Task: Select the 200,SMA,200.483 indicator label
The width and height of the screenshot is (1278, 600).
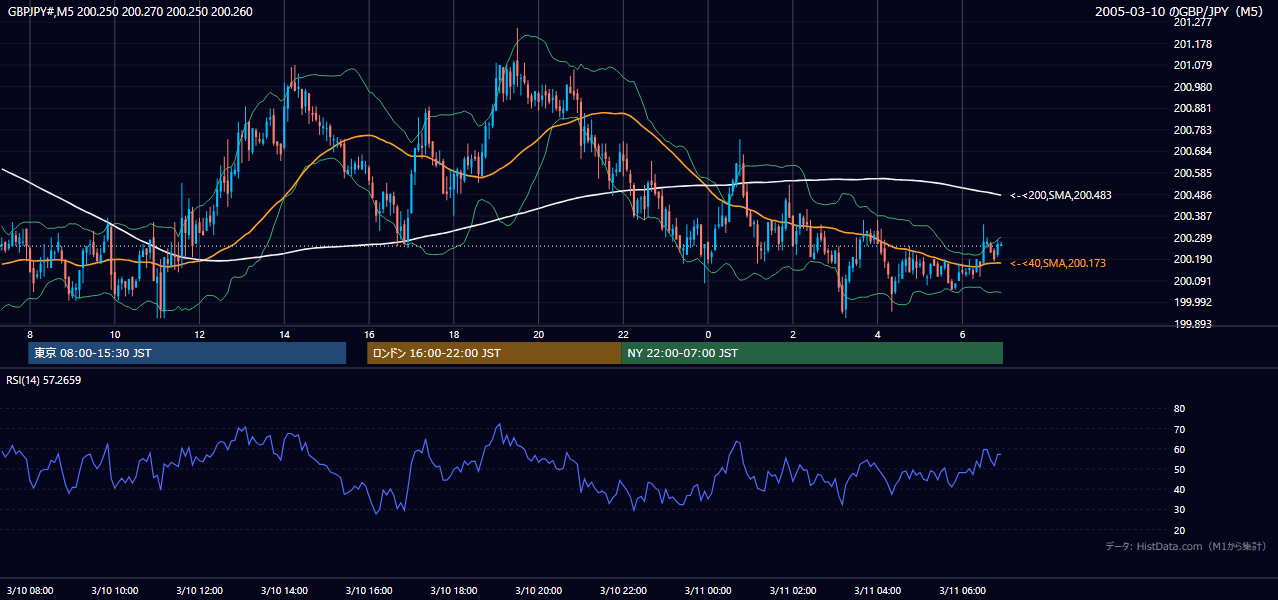Action: click(x=1060, y=195)
